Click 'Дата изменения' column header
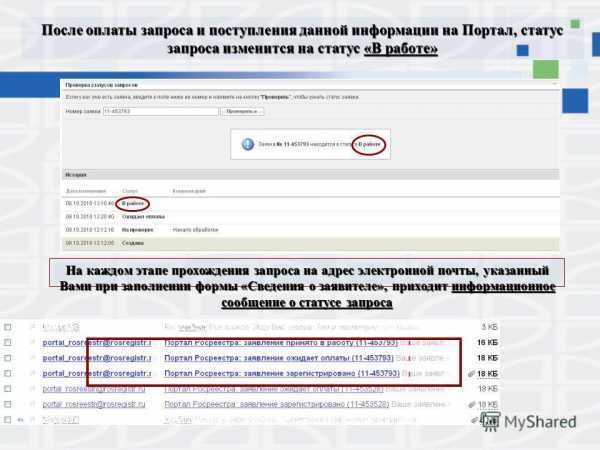The width and height of the screenshot is (600, 450). pyautogui.click(x=86, y=191)
